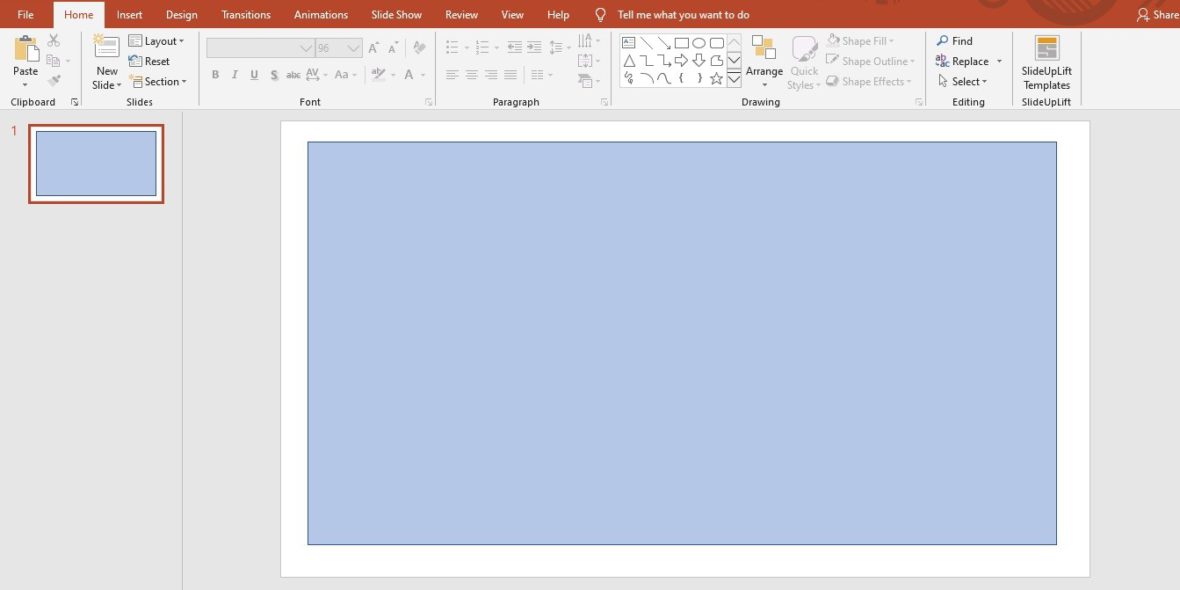Pick the Arrow shape in the Drawing gallery
1180x590 pixels.
pos(664,43)
